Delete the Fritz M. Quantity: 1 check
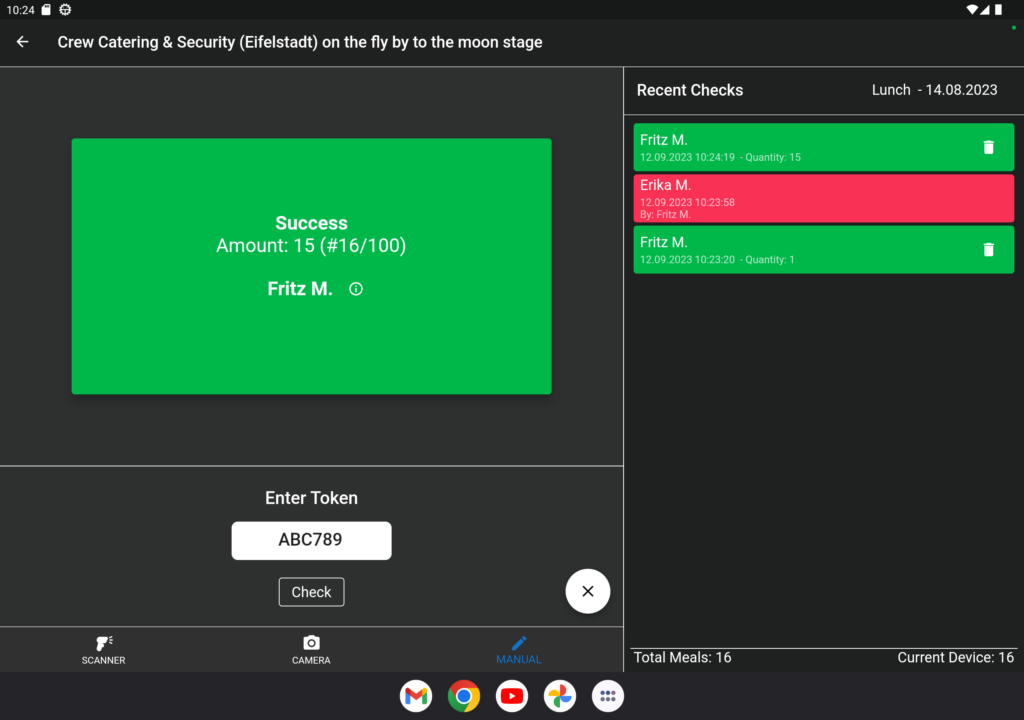Image resolution: width=1024 pixels, height=720 pixels. click(988, 250)
